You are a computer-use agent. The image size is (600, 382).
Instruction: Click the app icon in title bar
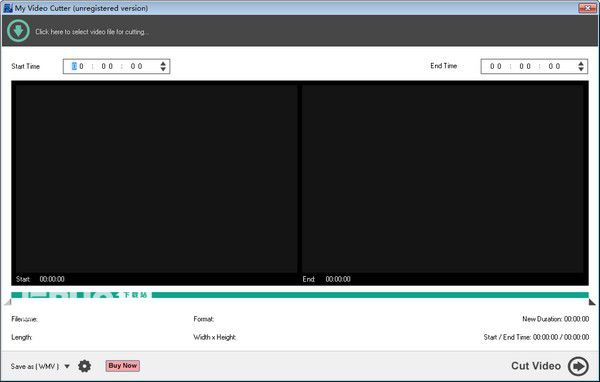coord(8,8)
